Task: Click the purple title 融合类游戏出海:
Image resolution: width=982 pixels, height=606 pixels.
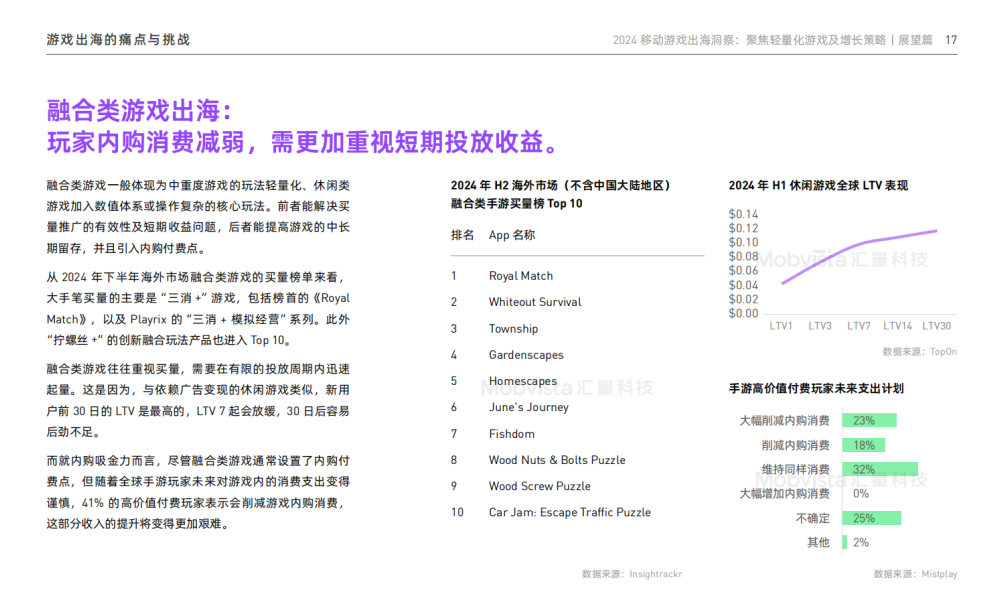Action: pyautogui.click(x=140, y=111)
